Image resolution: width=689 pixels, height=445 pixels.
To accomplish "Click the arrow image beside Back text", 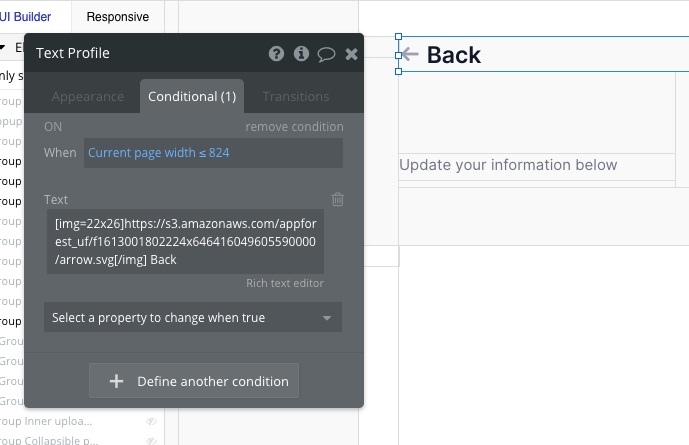I will (x=409, y=54).
